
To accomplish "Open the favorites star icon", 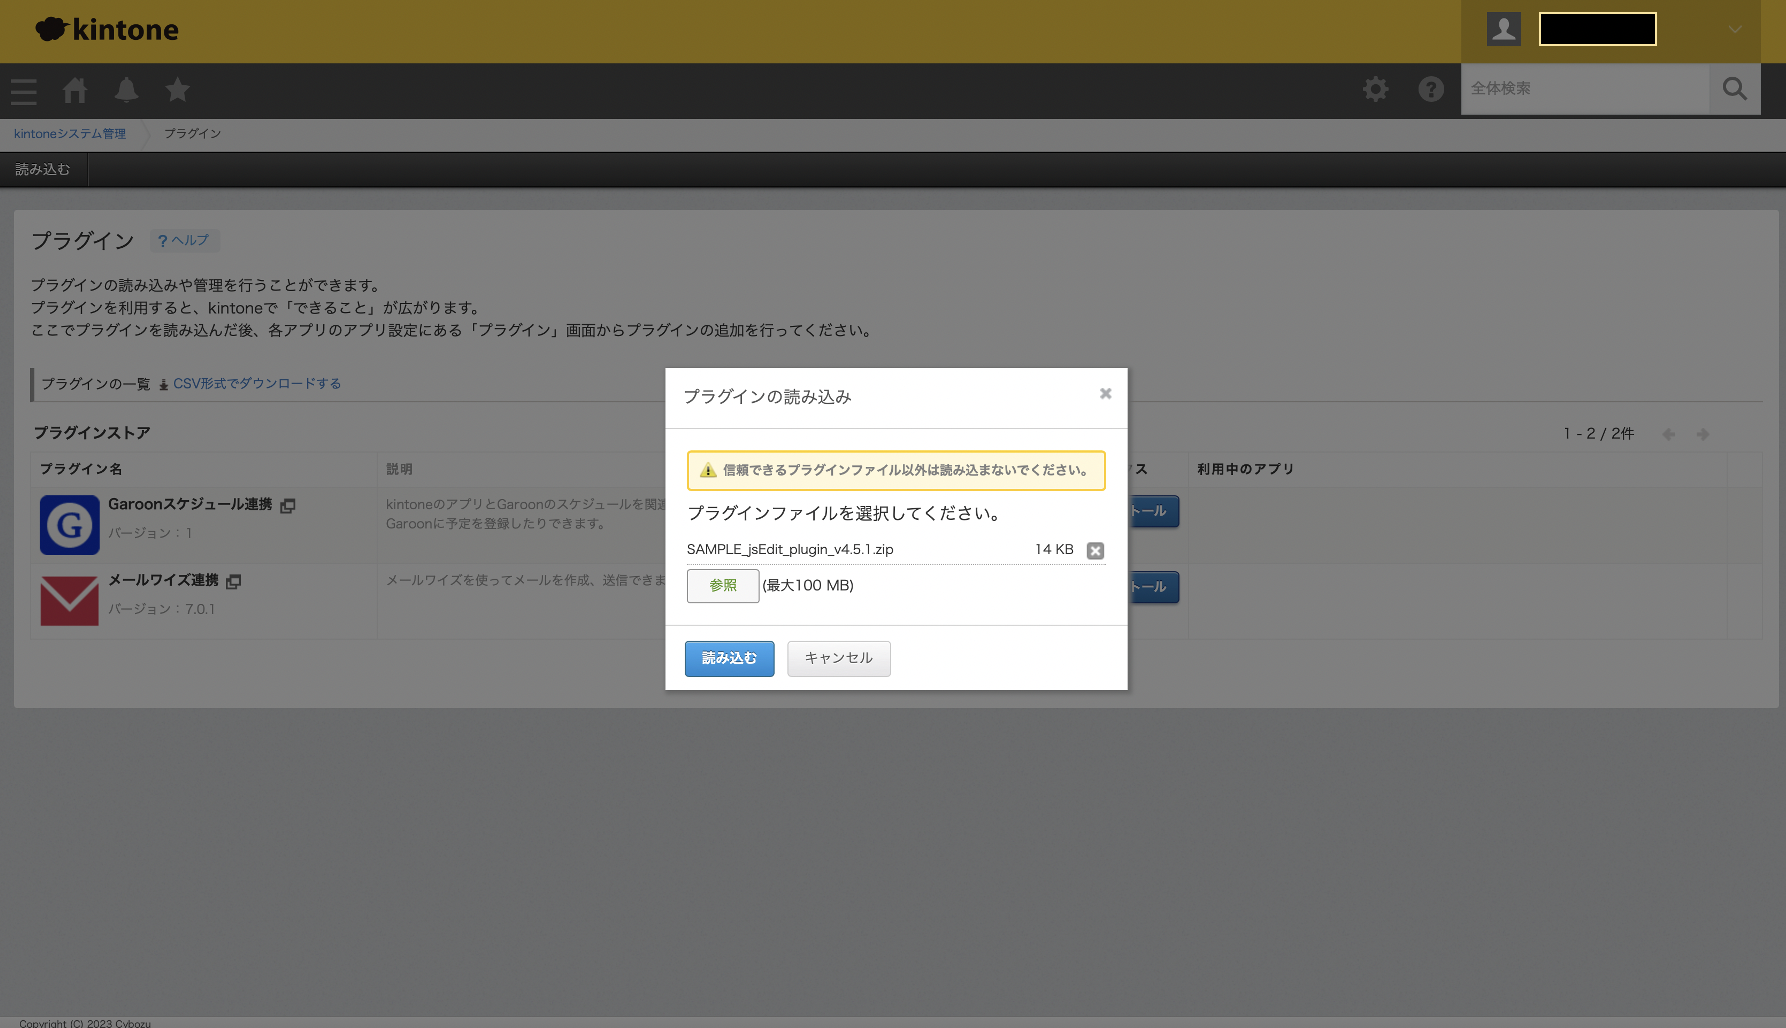I will pos(178,91).
